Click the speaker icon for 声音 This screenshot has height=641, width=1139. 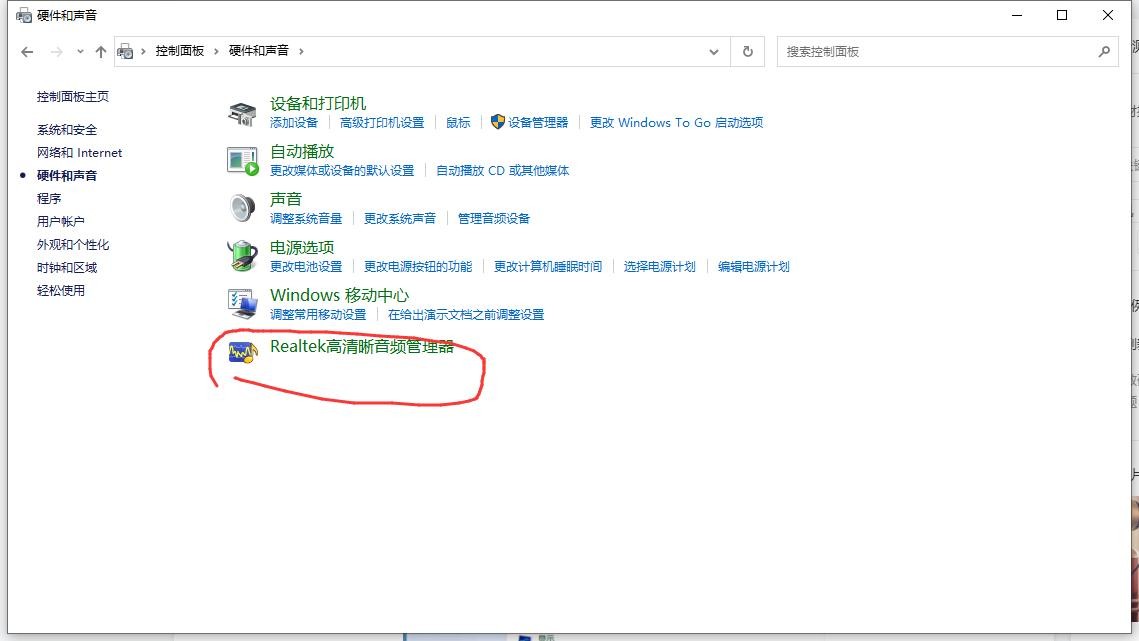[x=240, y=206]
